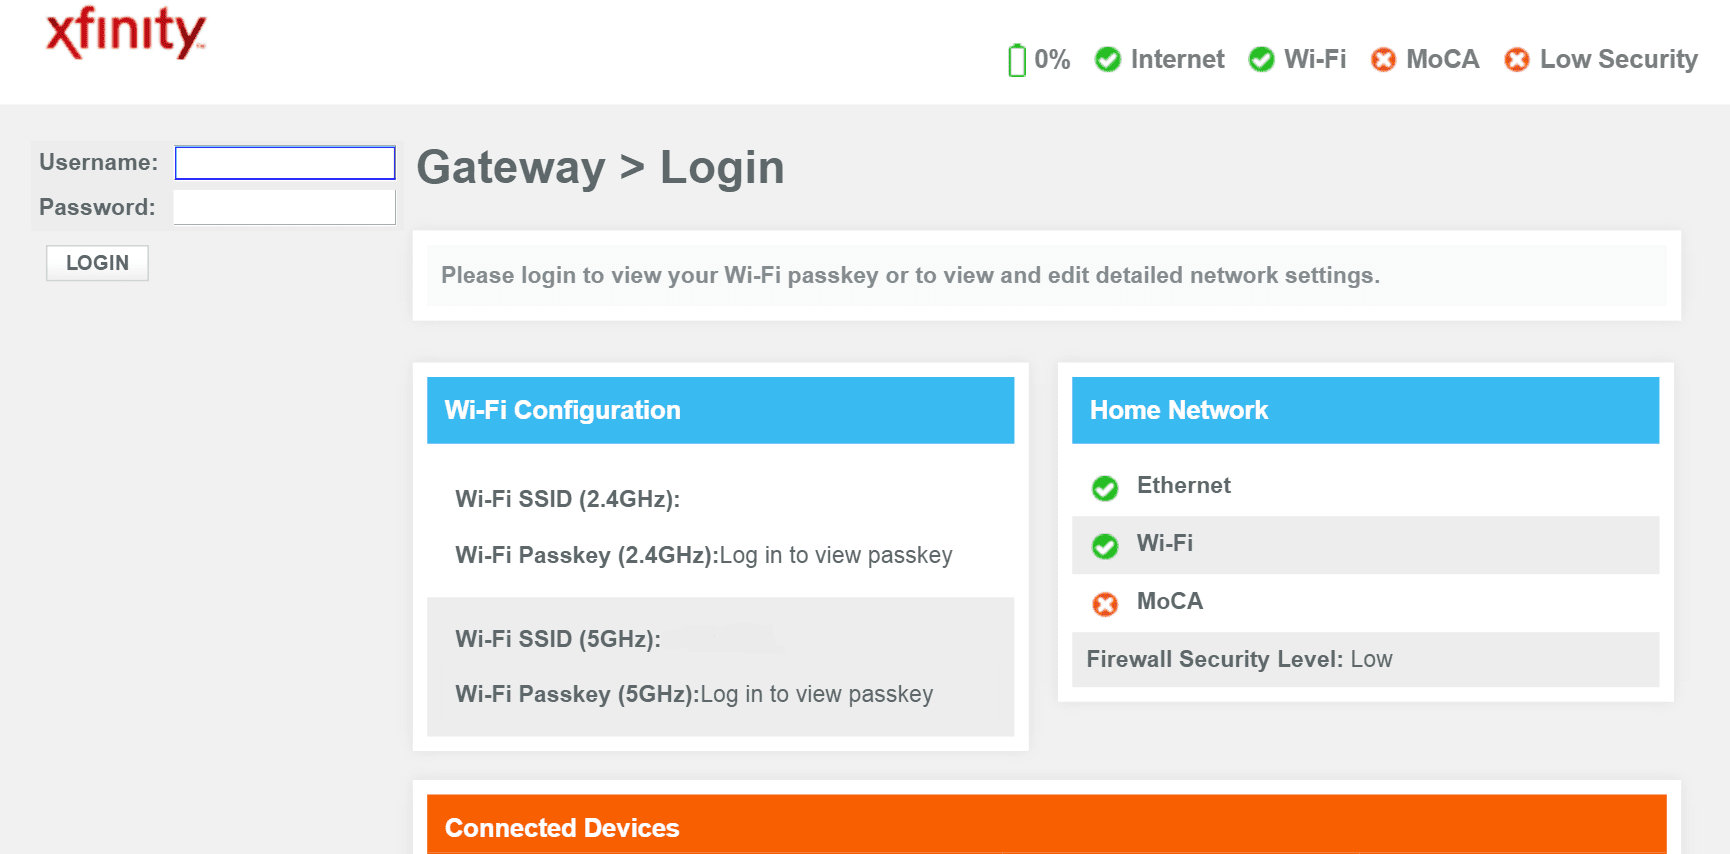Viewport: 1730px width, 854px height.
Task: Click the Ethernet green check icon
Action: 1105,488
